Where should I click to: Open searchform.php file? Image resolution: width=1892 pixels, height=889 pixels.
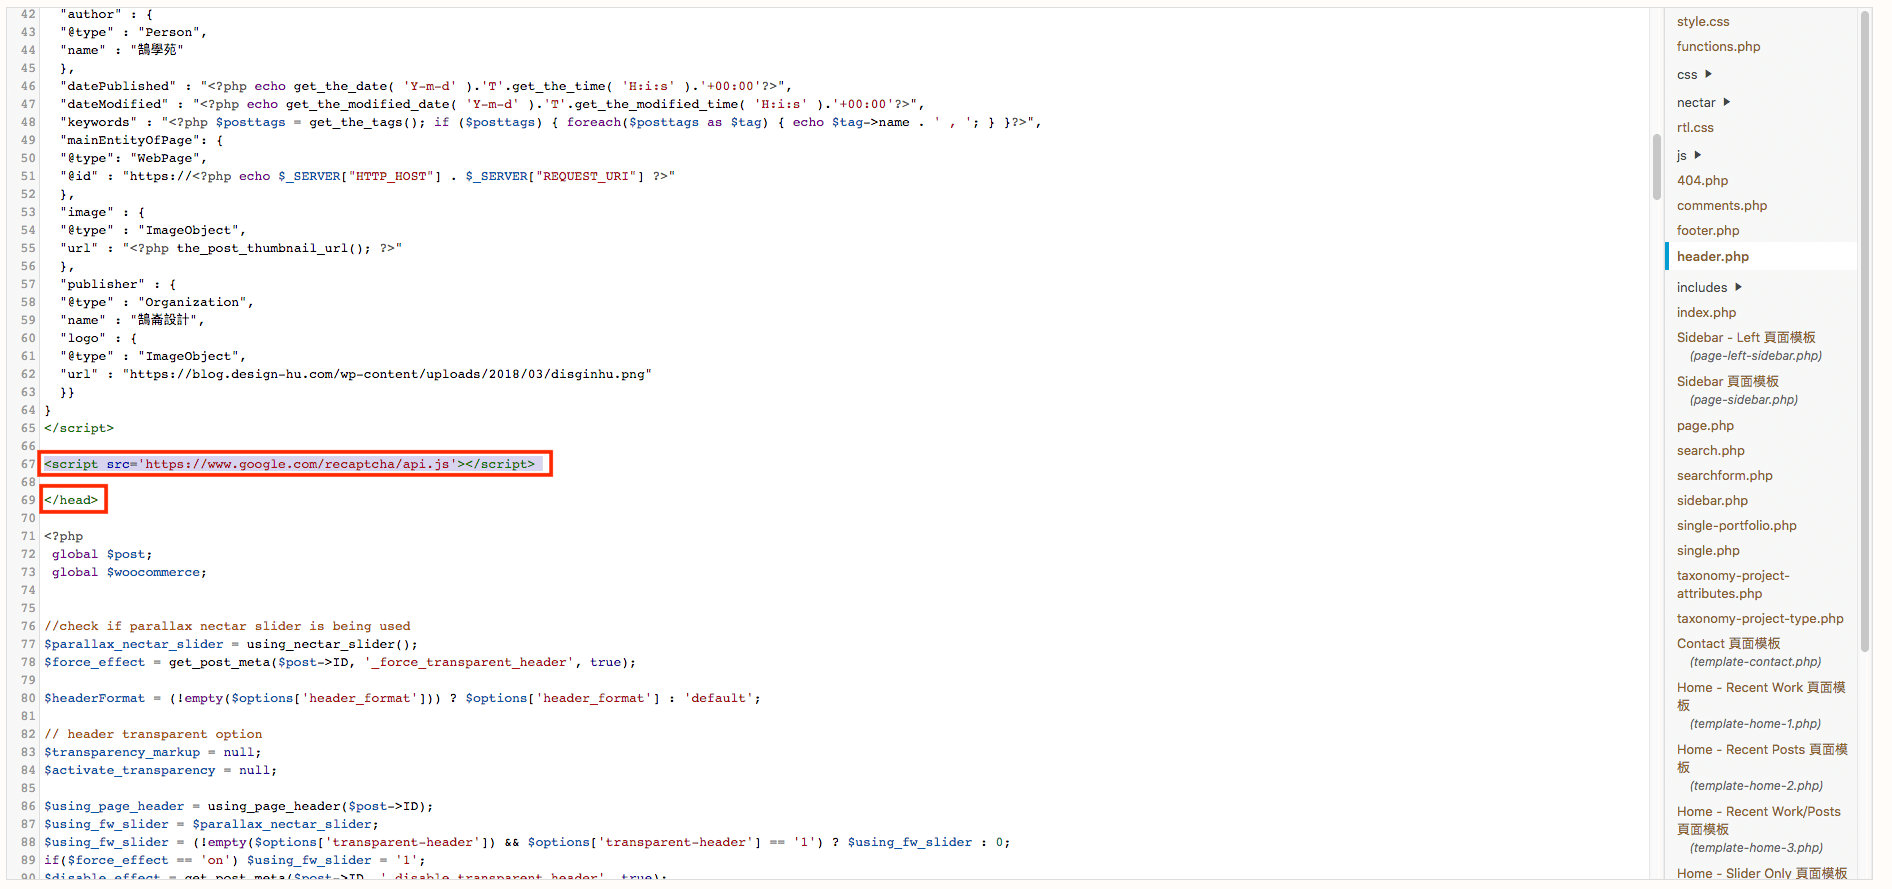pos(1724,475)
